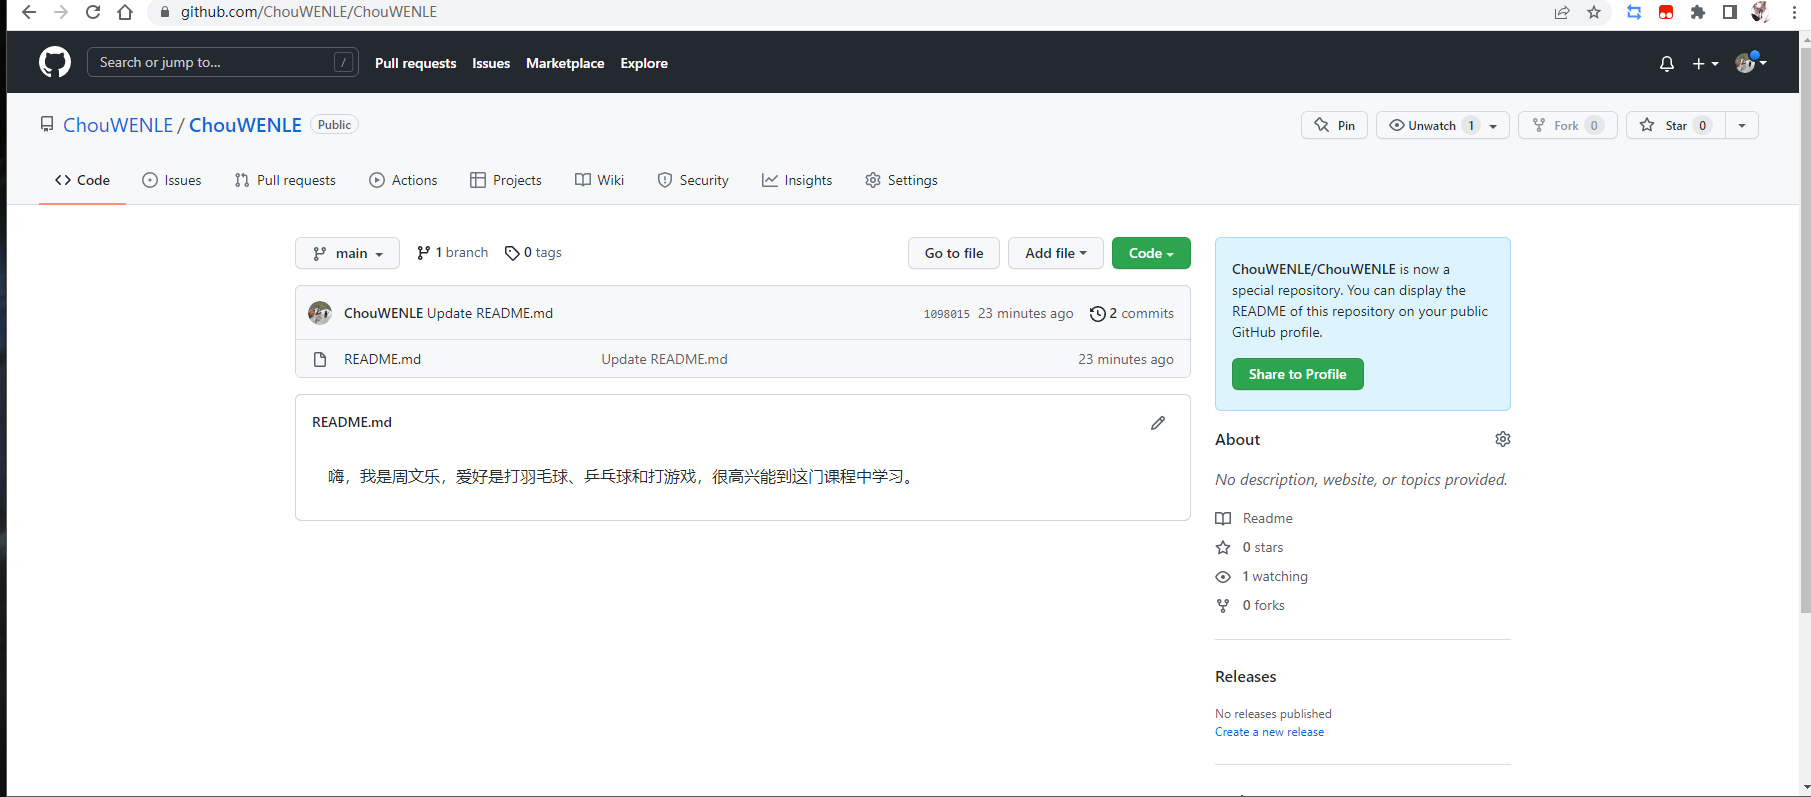Image resolution: width=1811 pixels, height=797 pixels.
Task: Toggle the browser side panel icon
Action: [x=1729, y=12]
